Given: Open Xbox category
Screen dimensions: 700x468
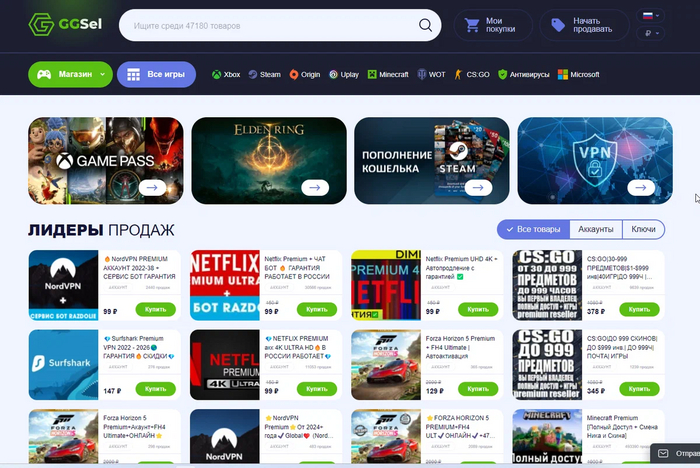Looking at the screenshot, I should point(226,75).
